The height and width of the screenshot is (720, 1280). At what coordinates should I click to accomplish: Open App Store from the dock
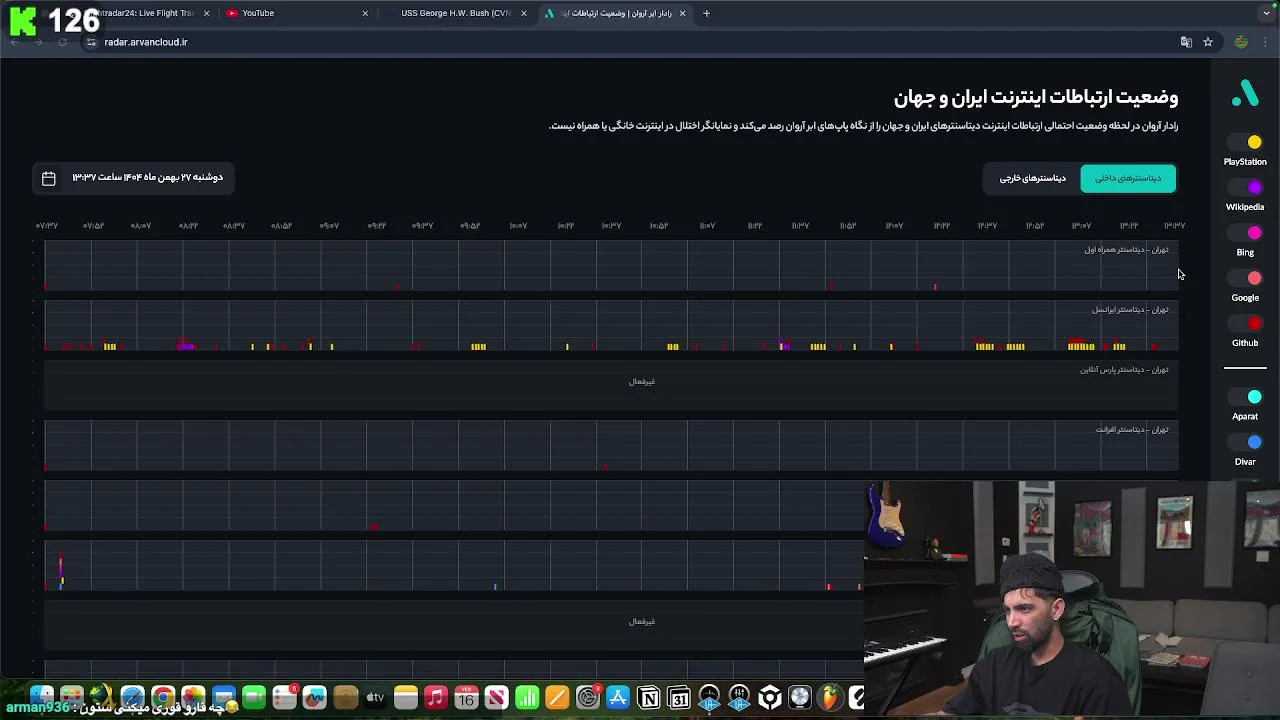pos(618,697)
